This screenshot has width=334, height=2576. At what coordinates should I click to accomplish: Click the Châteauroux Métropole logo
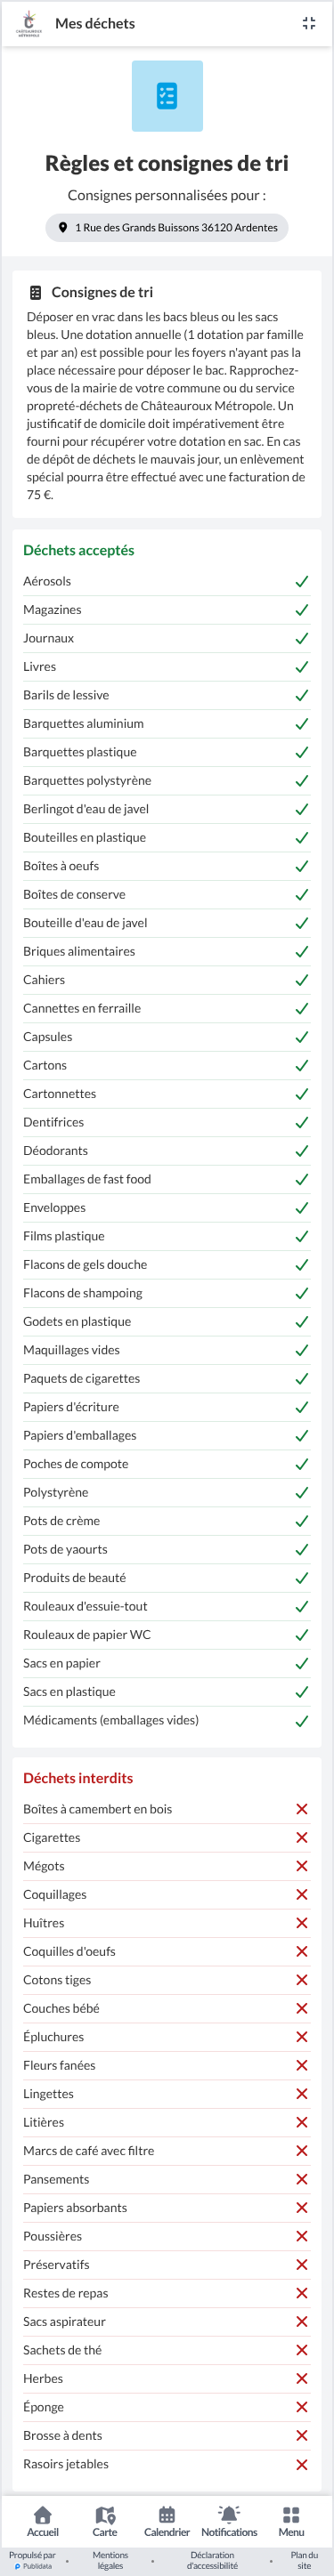tap(29, 23)
